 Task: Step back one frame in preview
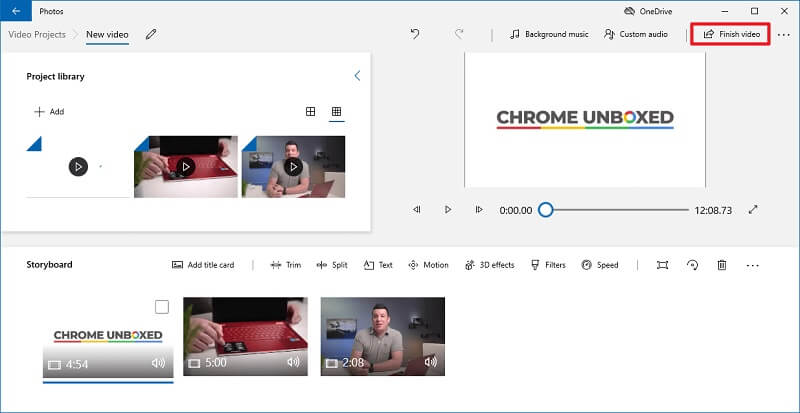click(417, 209)
